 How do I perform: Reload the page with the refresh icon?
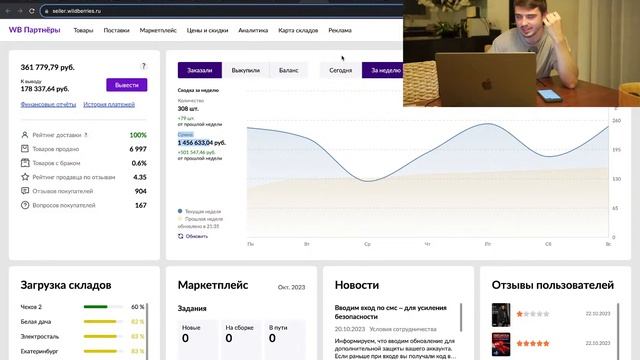pyautogui.click(x=32, y=11)
